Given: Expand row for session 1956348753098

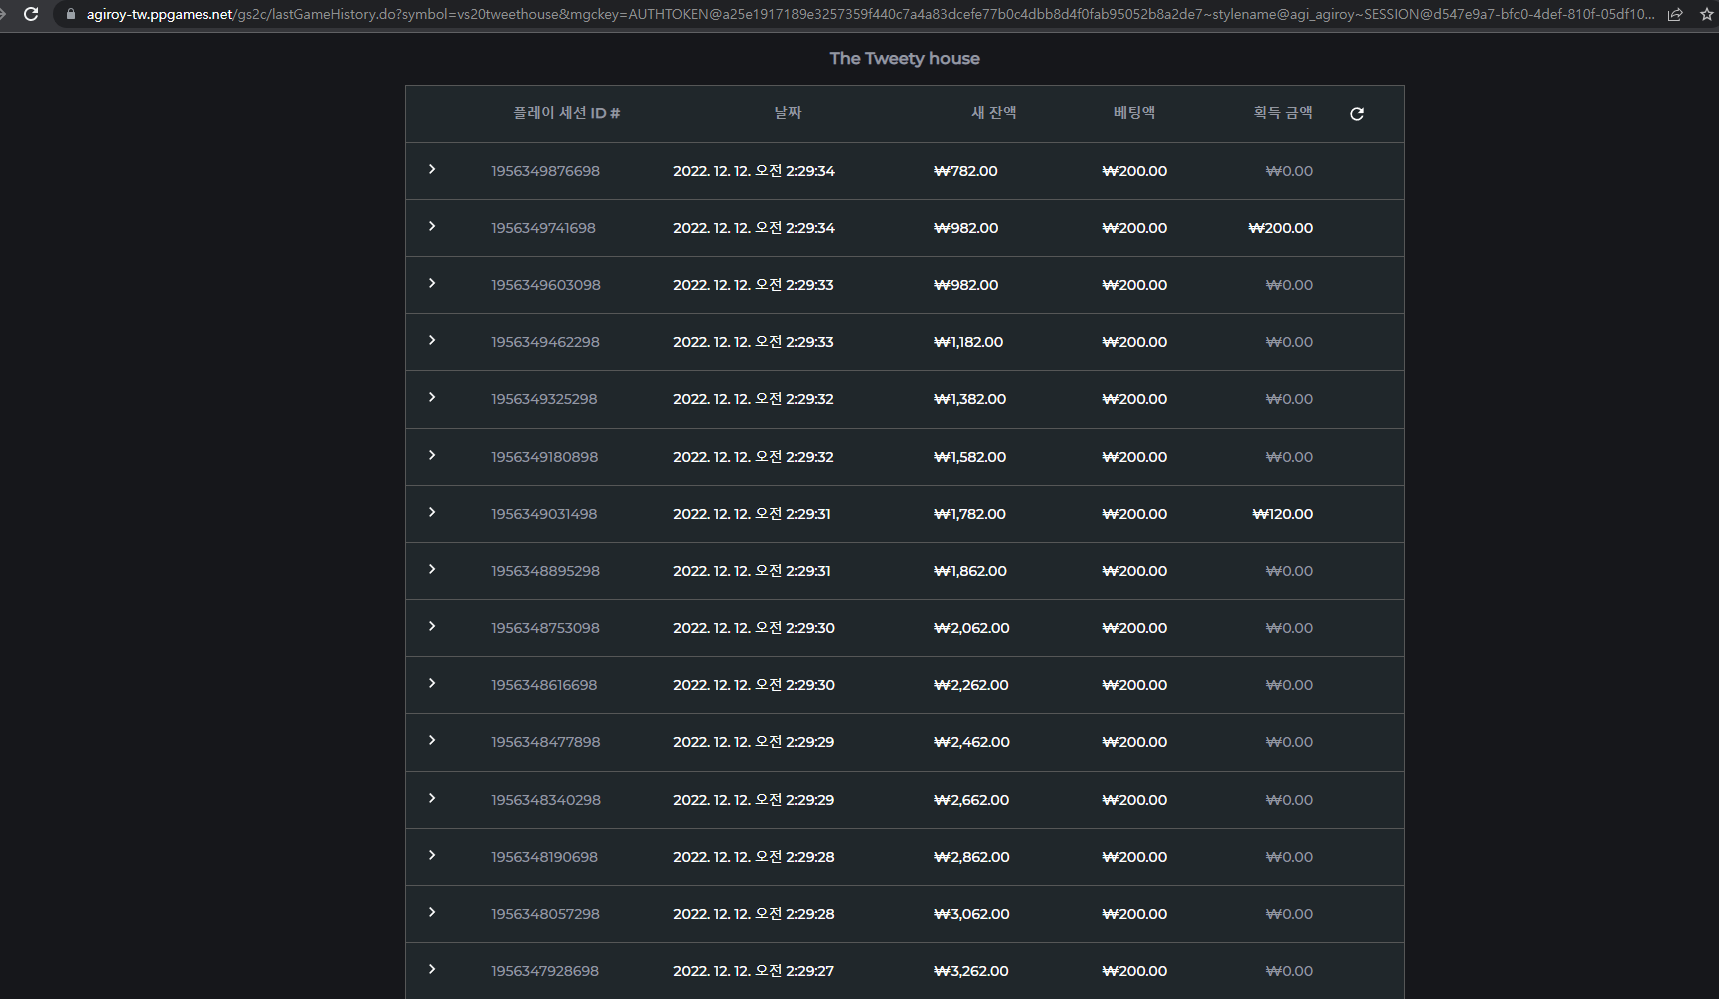Looking at the screenshot, I should point(432,626).
